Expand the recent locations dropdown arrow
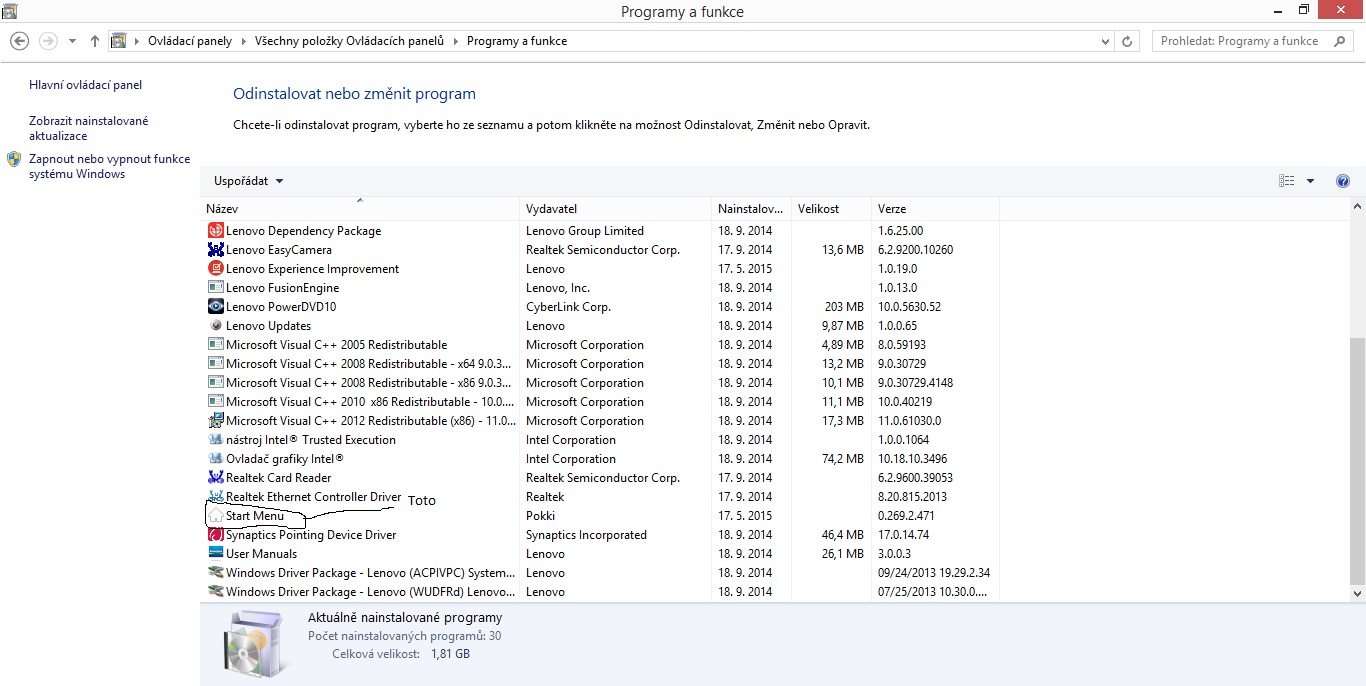Image resolution: width=1366 pixels, height=686 pixels. [72, 41]
